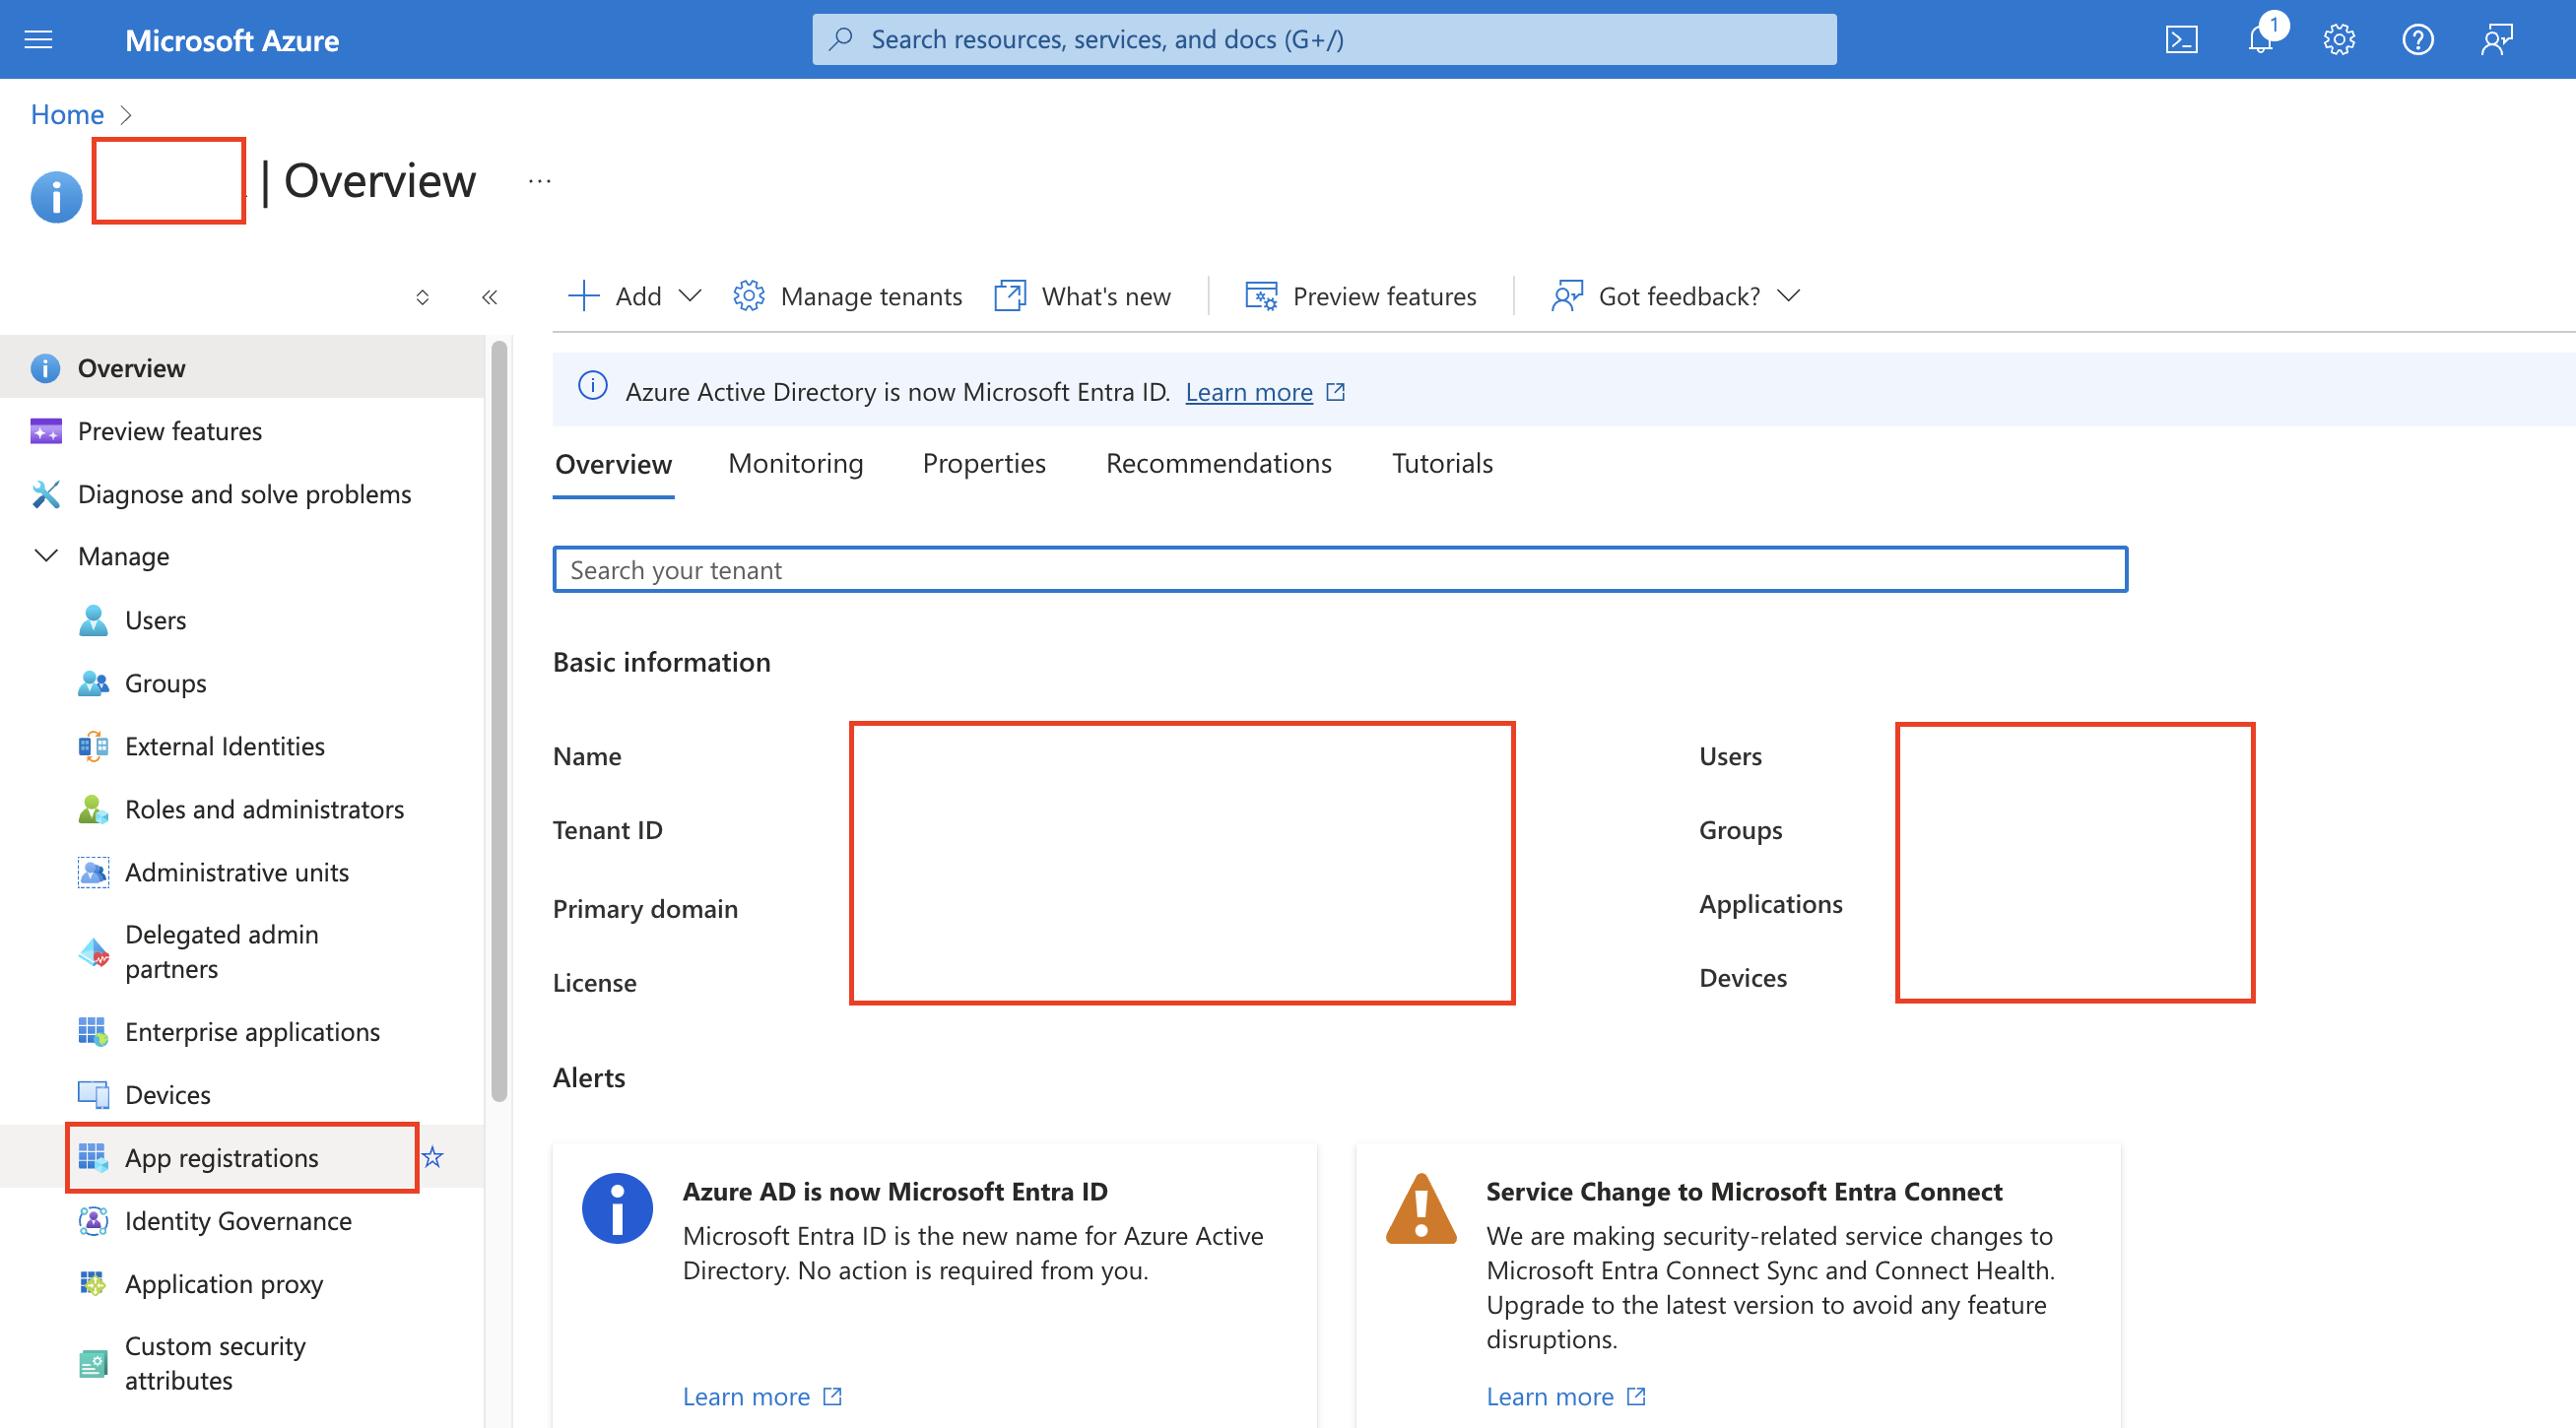
Task: Open the Add dropdown arrow
Action: coord(690,296)
